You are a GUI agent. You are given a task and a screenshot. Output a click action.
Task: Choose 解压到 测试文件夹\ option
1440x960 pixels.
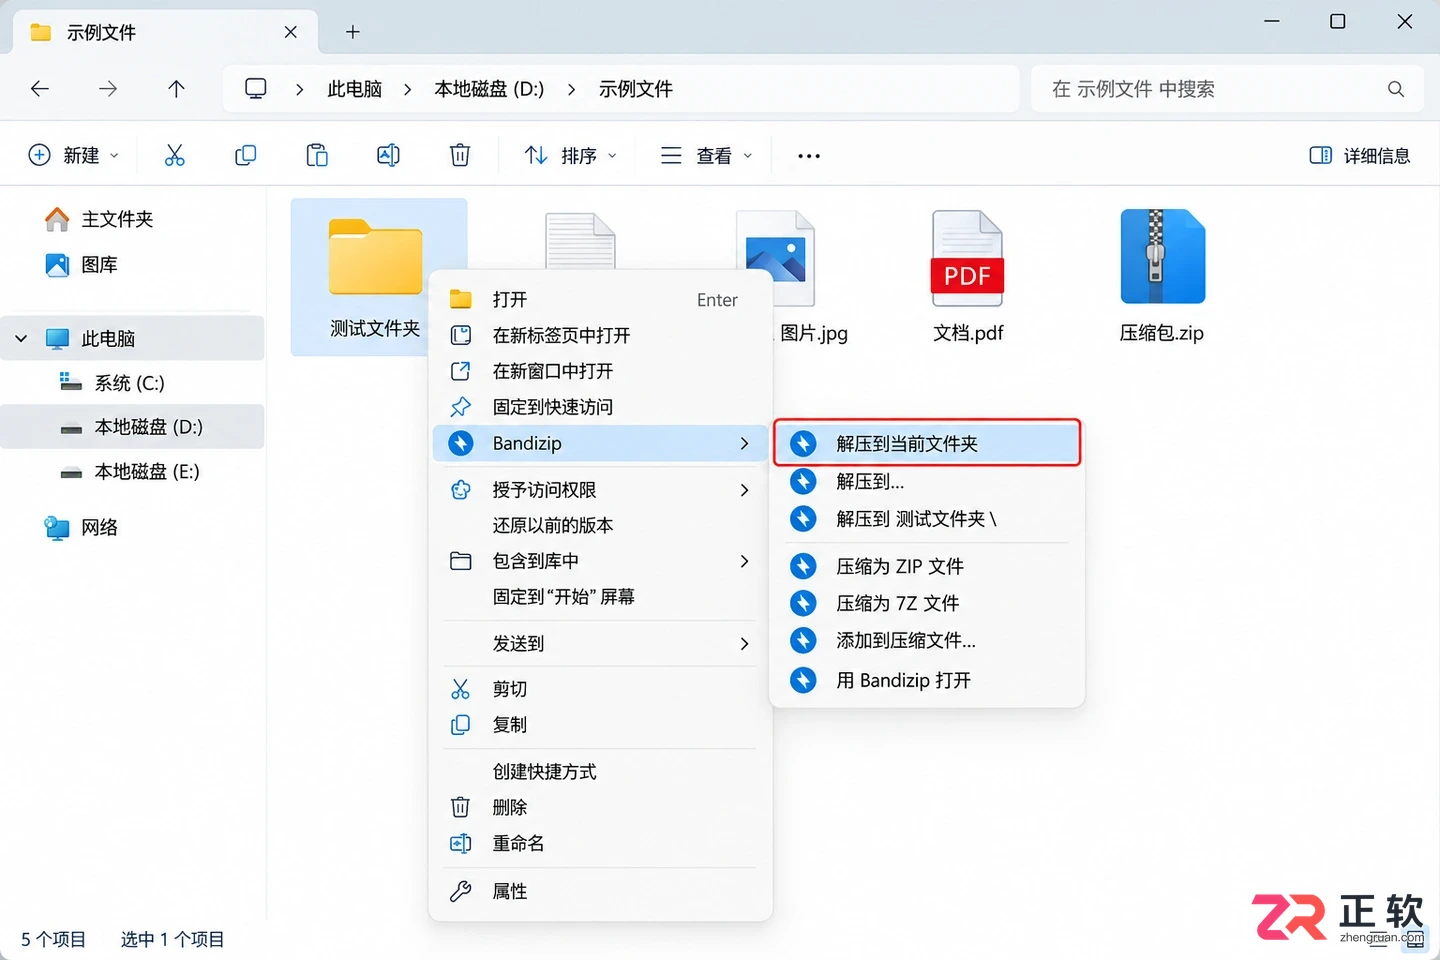927,518
